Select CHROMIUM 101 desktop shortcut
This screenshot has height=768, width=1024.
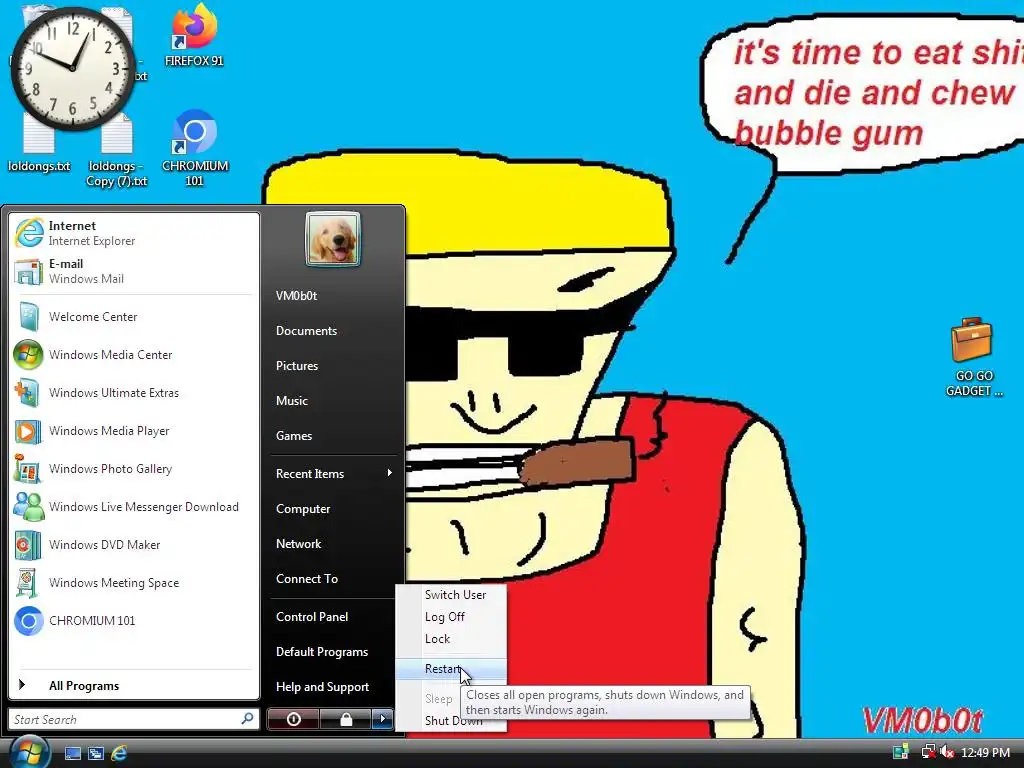tap(195, 149)
